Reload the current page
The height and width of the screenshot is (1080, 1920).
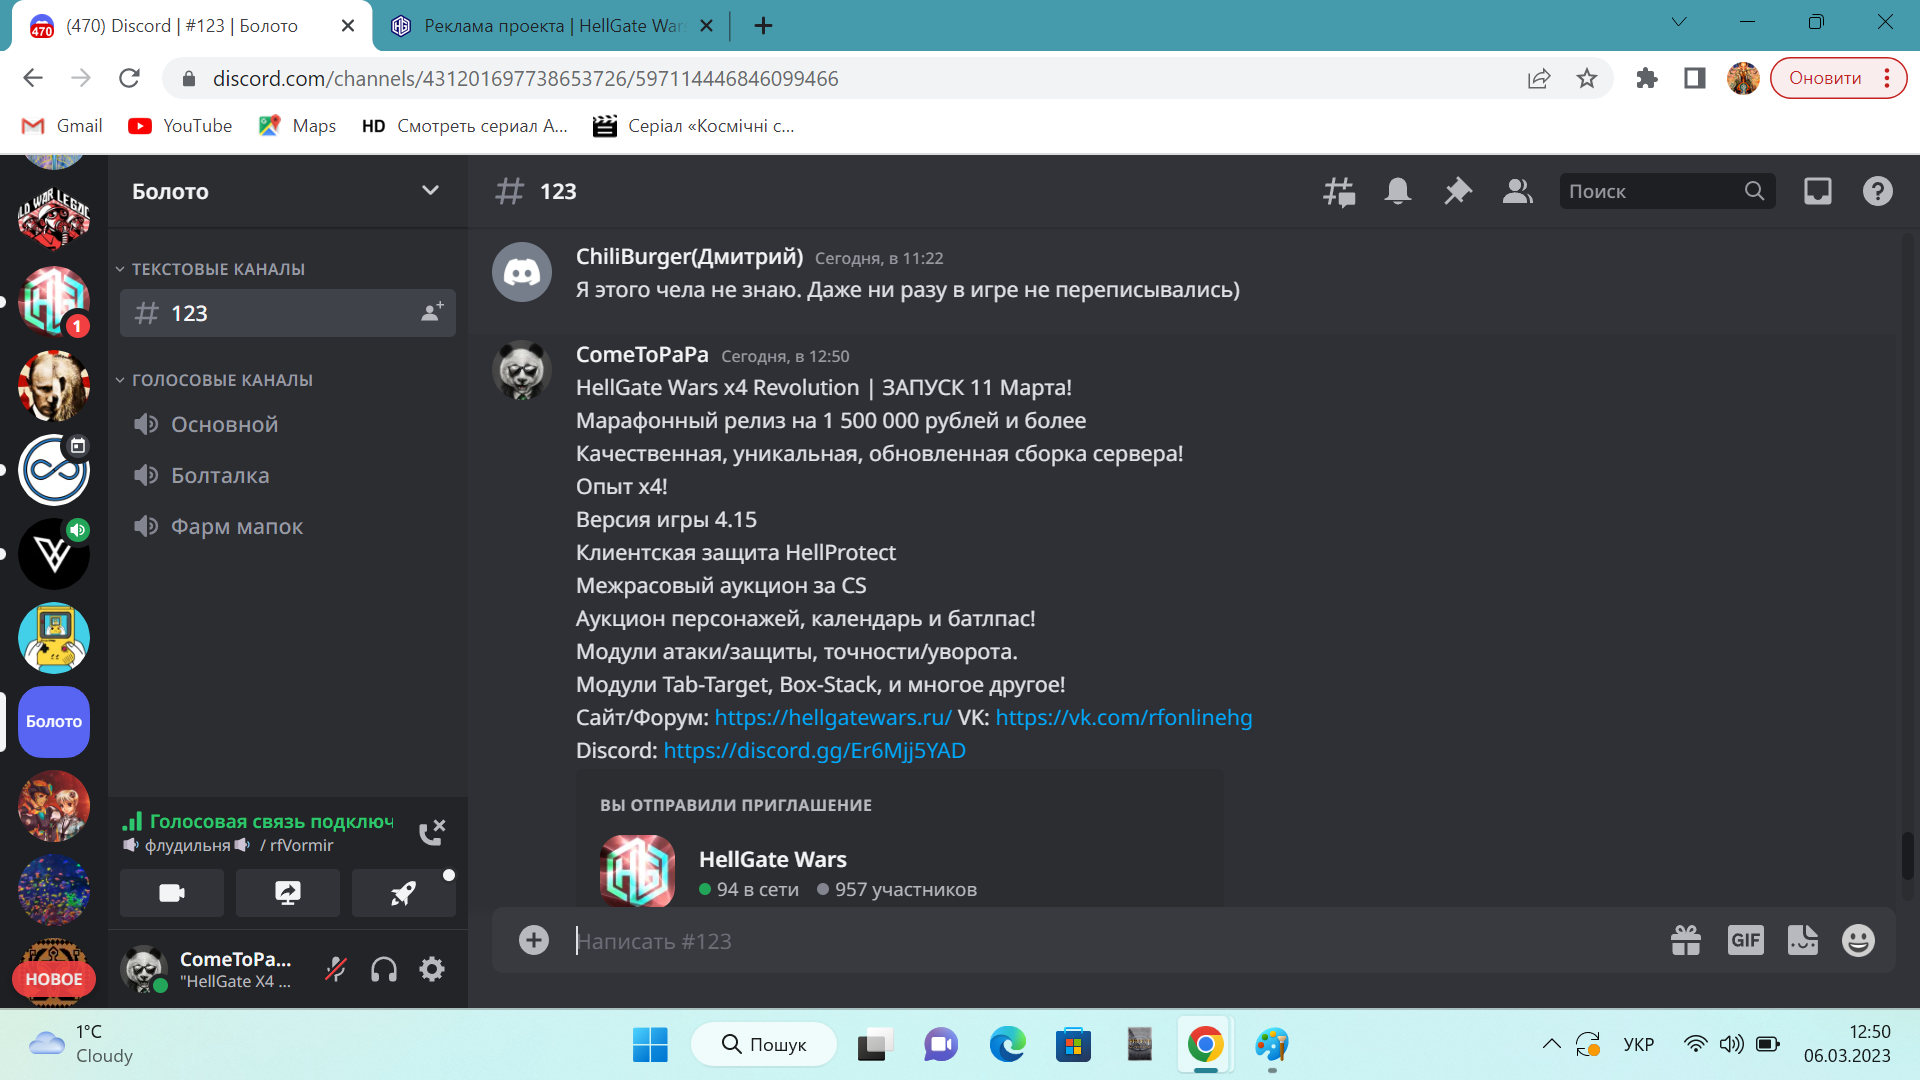(129, 78)
